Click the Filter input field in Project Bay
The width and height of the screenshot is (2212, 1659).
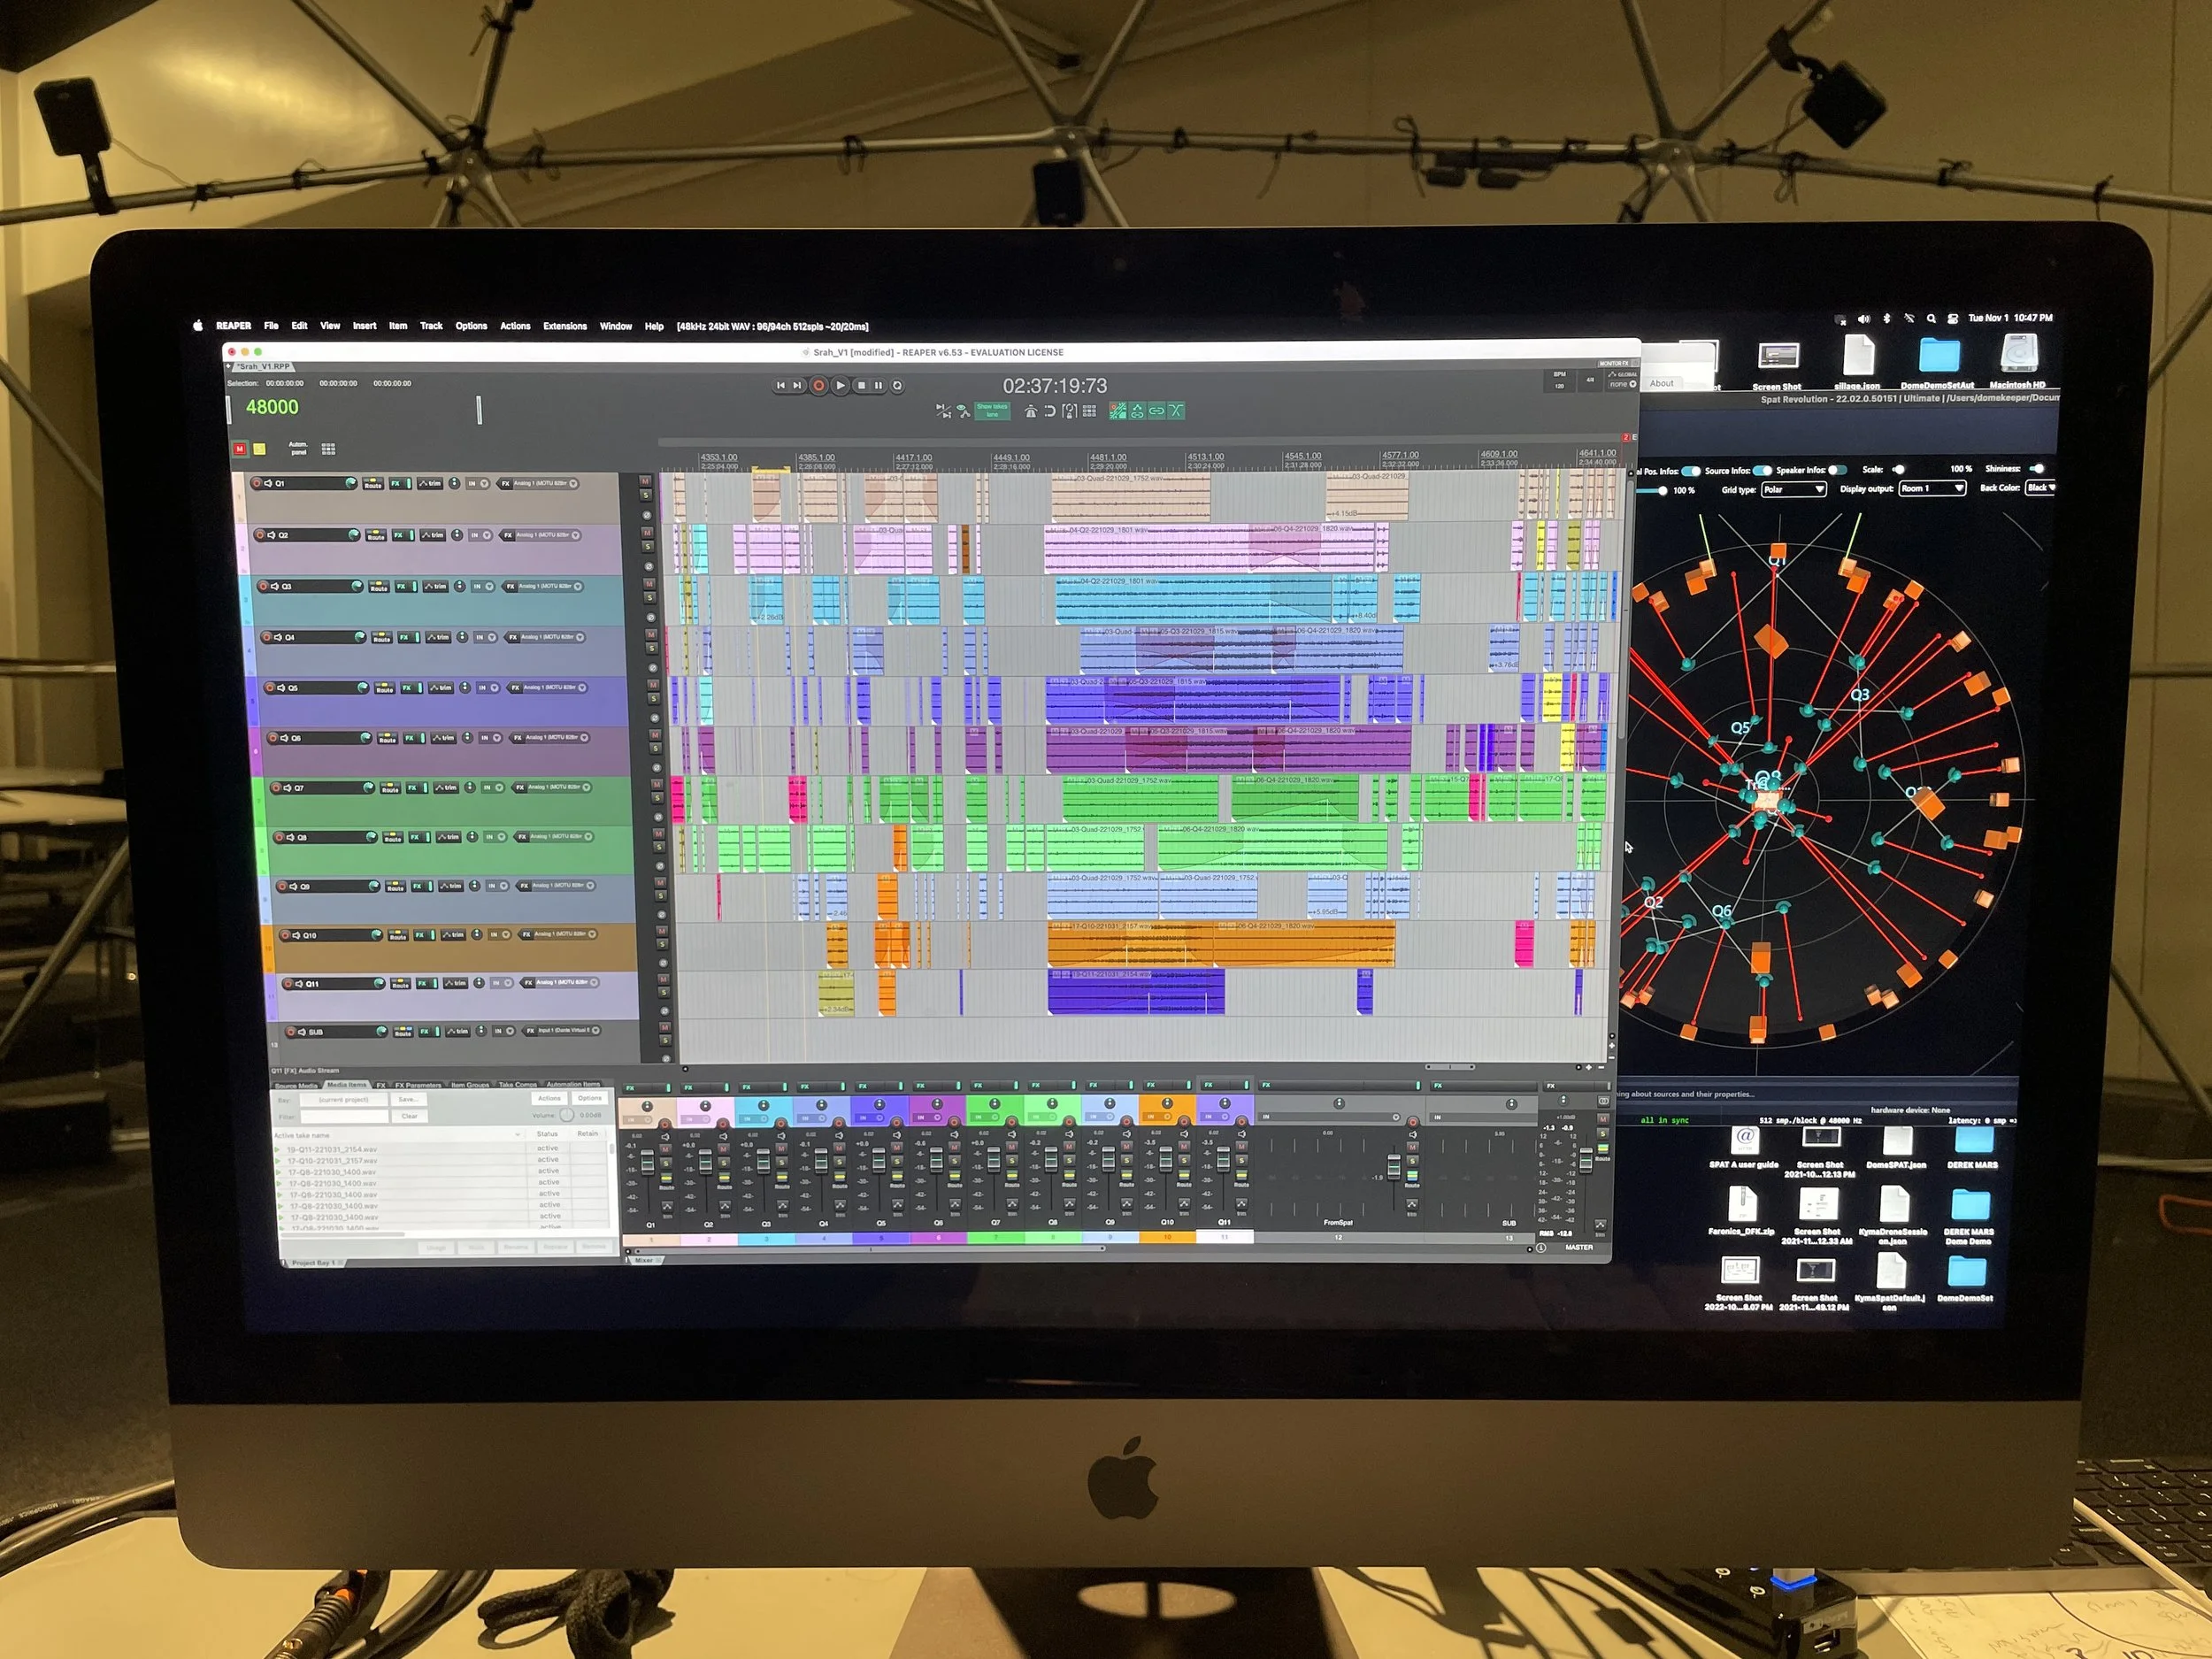click(x=344, y=1116)
